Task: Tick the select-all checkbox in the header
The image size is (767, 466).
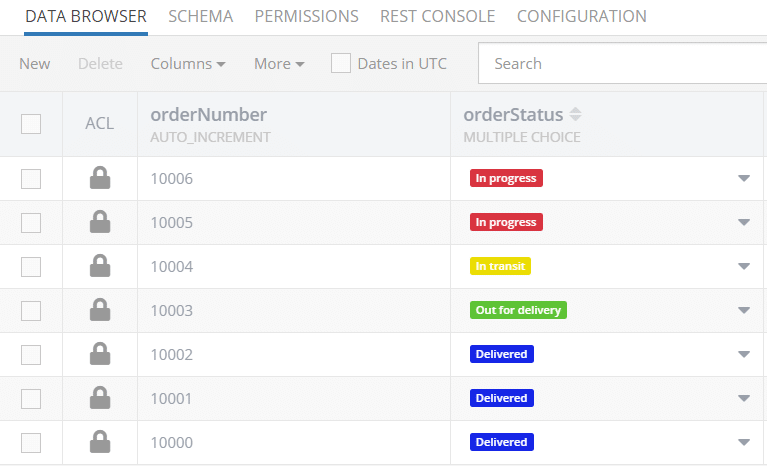Action: click(x=31, y=124)
